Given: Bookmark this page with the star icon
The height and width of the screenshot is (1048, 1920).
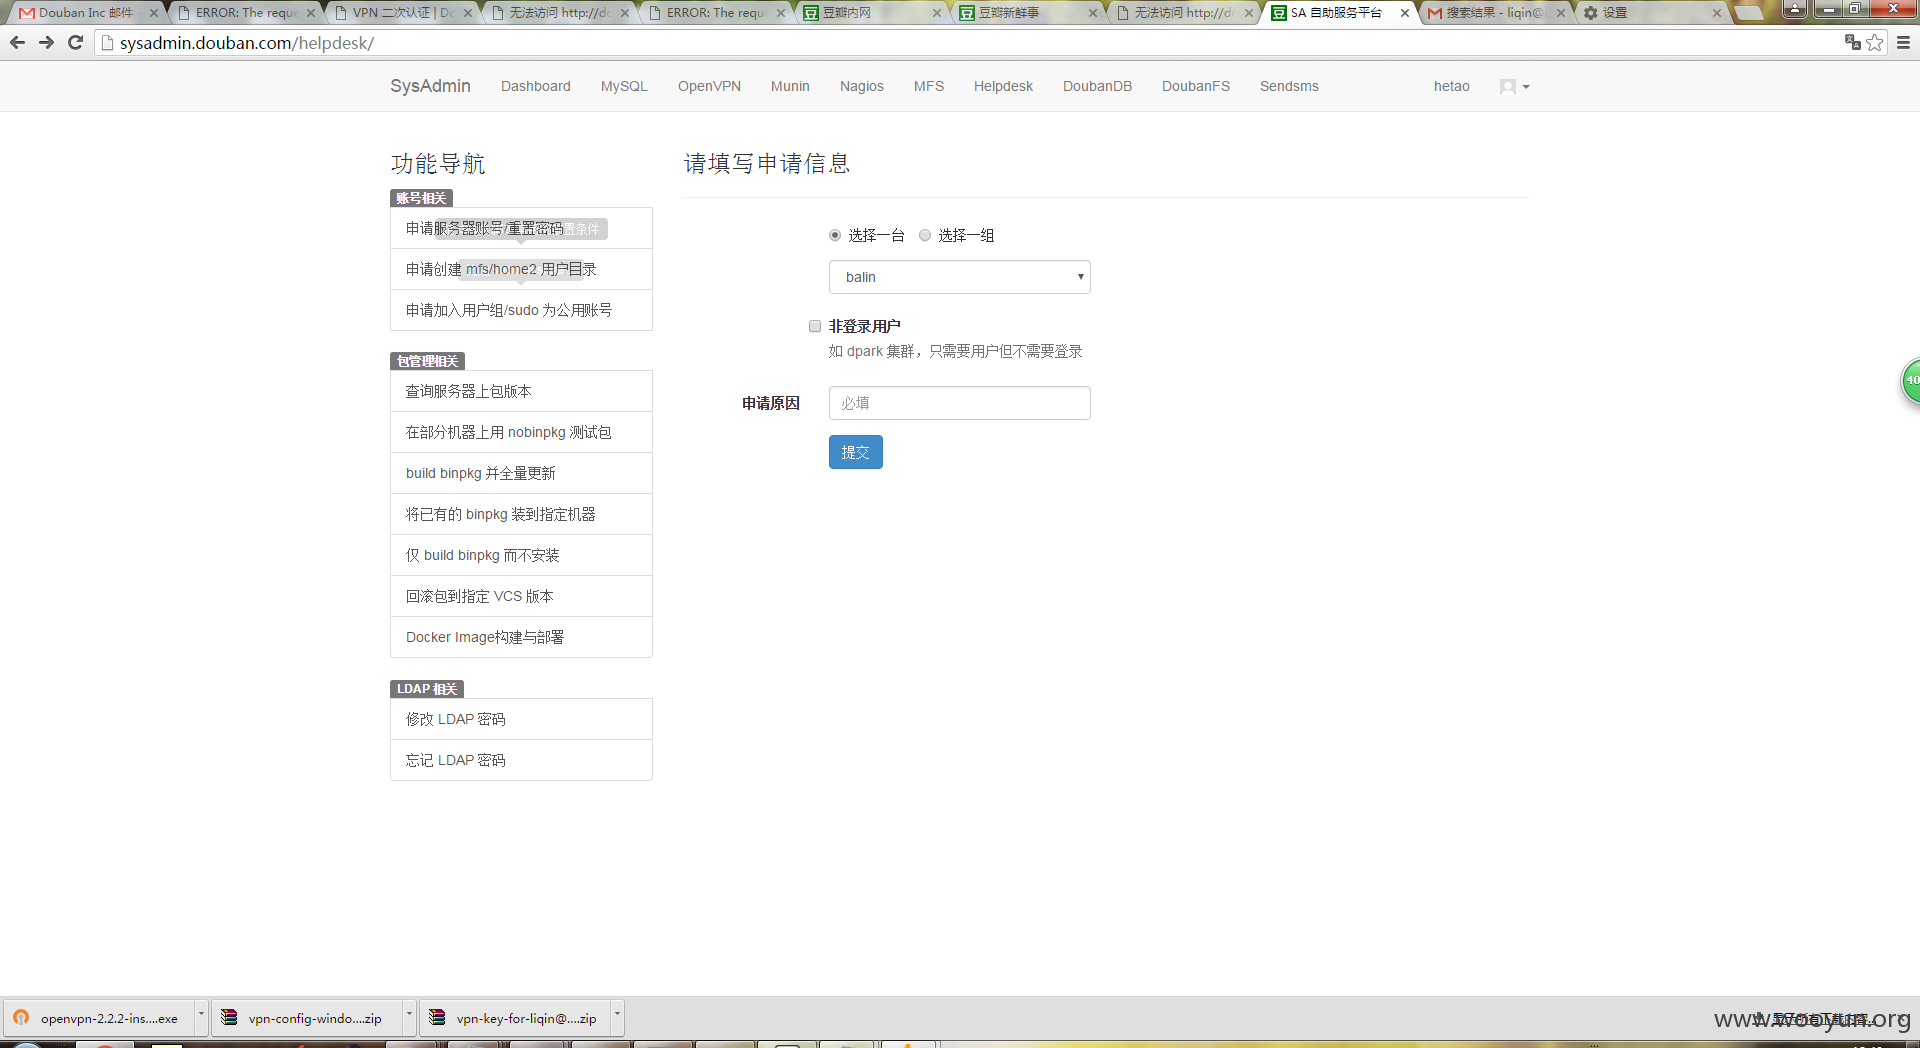Looking at the screenshot, I should point(1875,43).
